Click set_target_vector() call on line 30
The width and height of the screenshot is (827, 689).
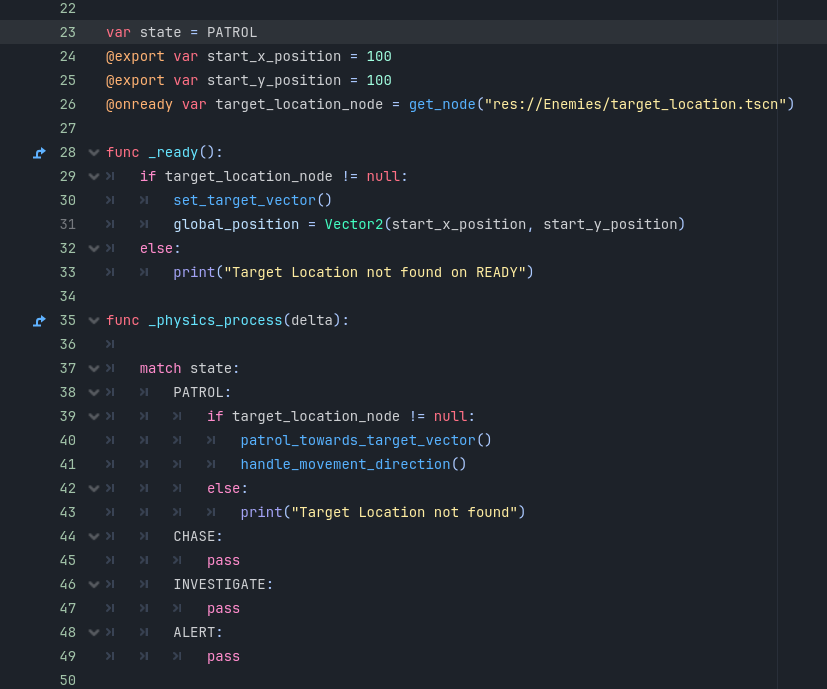coord(253,200)
